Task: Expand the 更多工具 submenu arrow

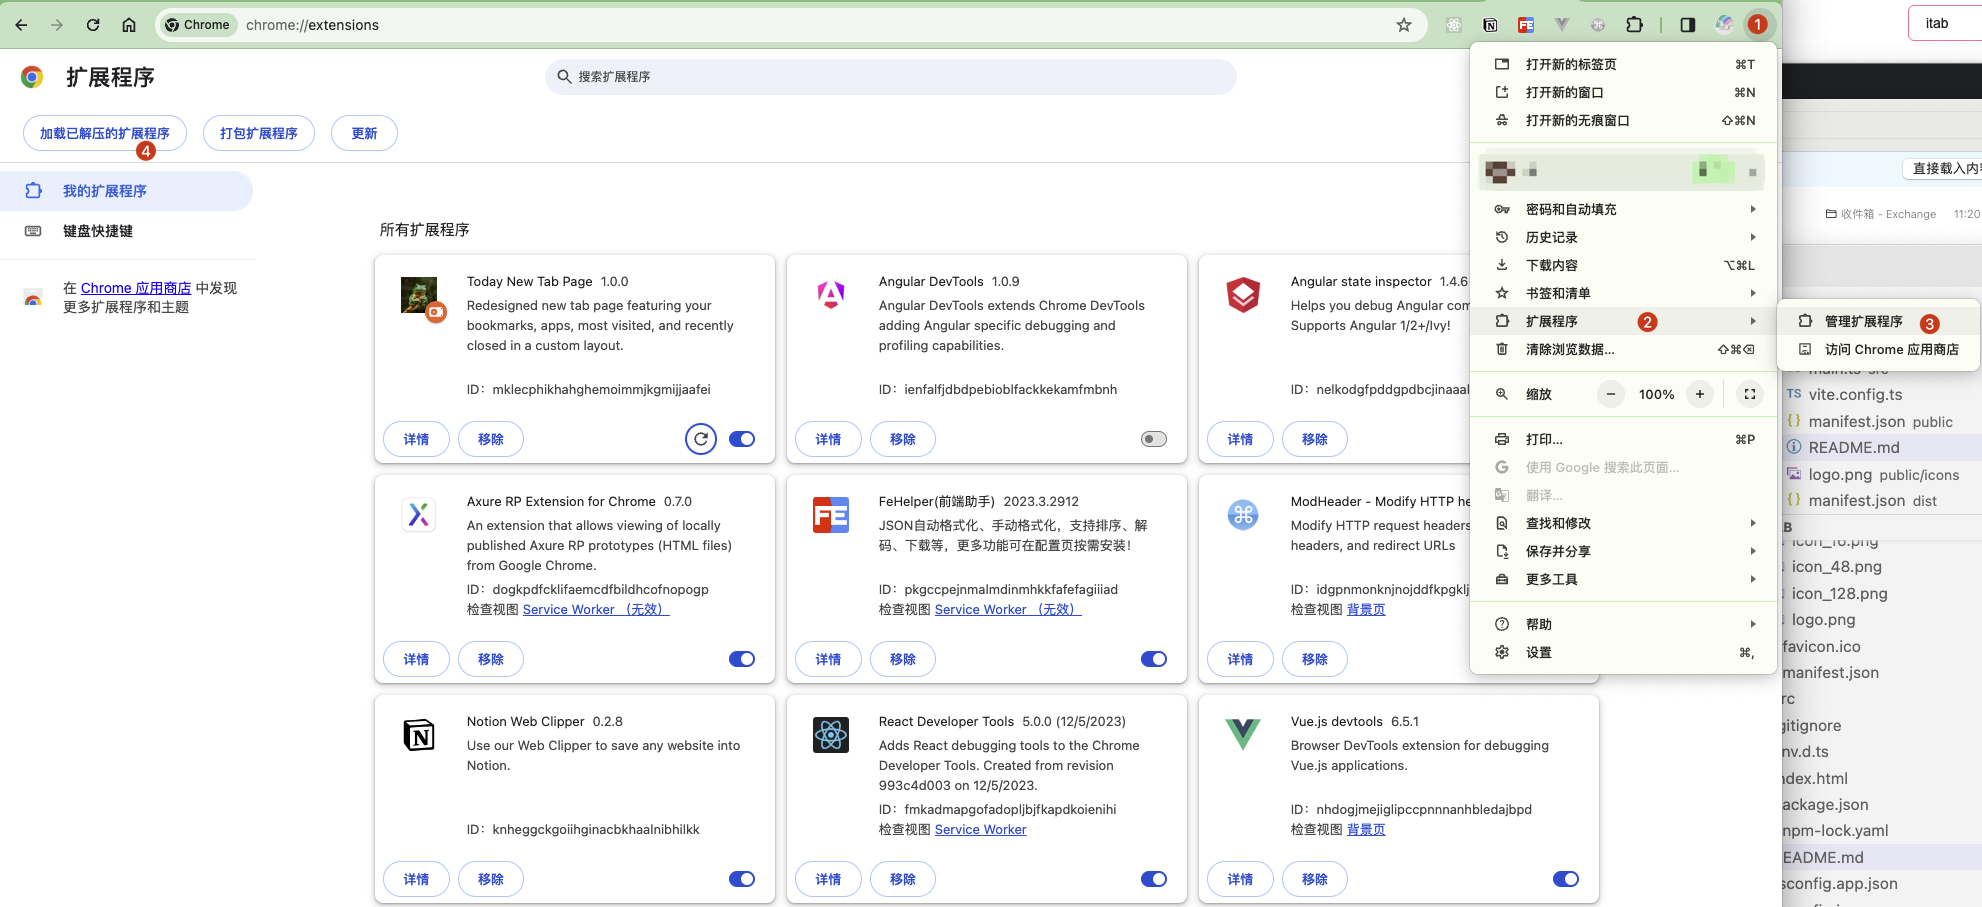Action: (x=1753, y=579)
